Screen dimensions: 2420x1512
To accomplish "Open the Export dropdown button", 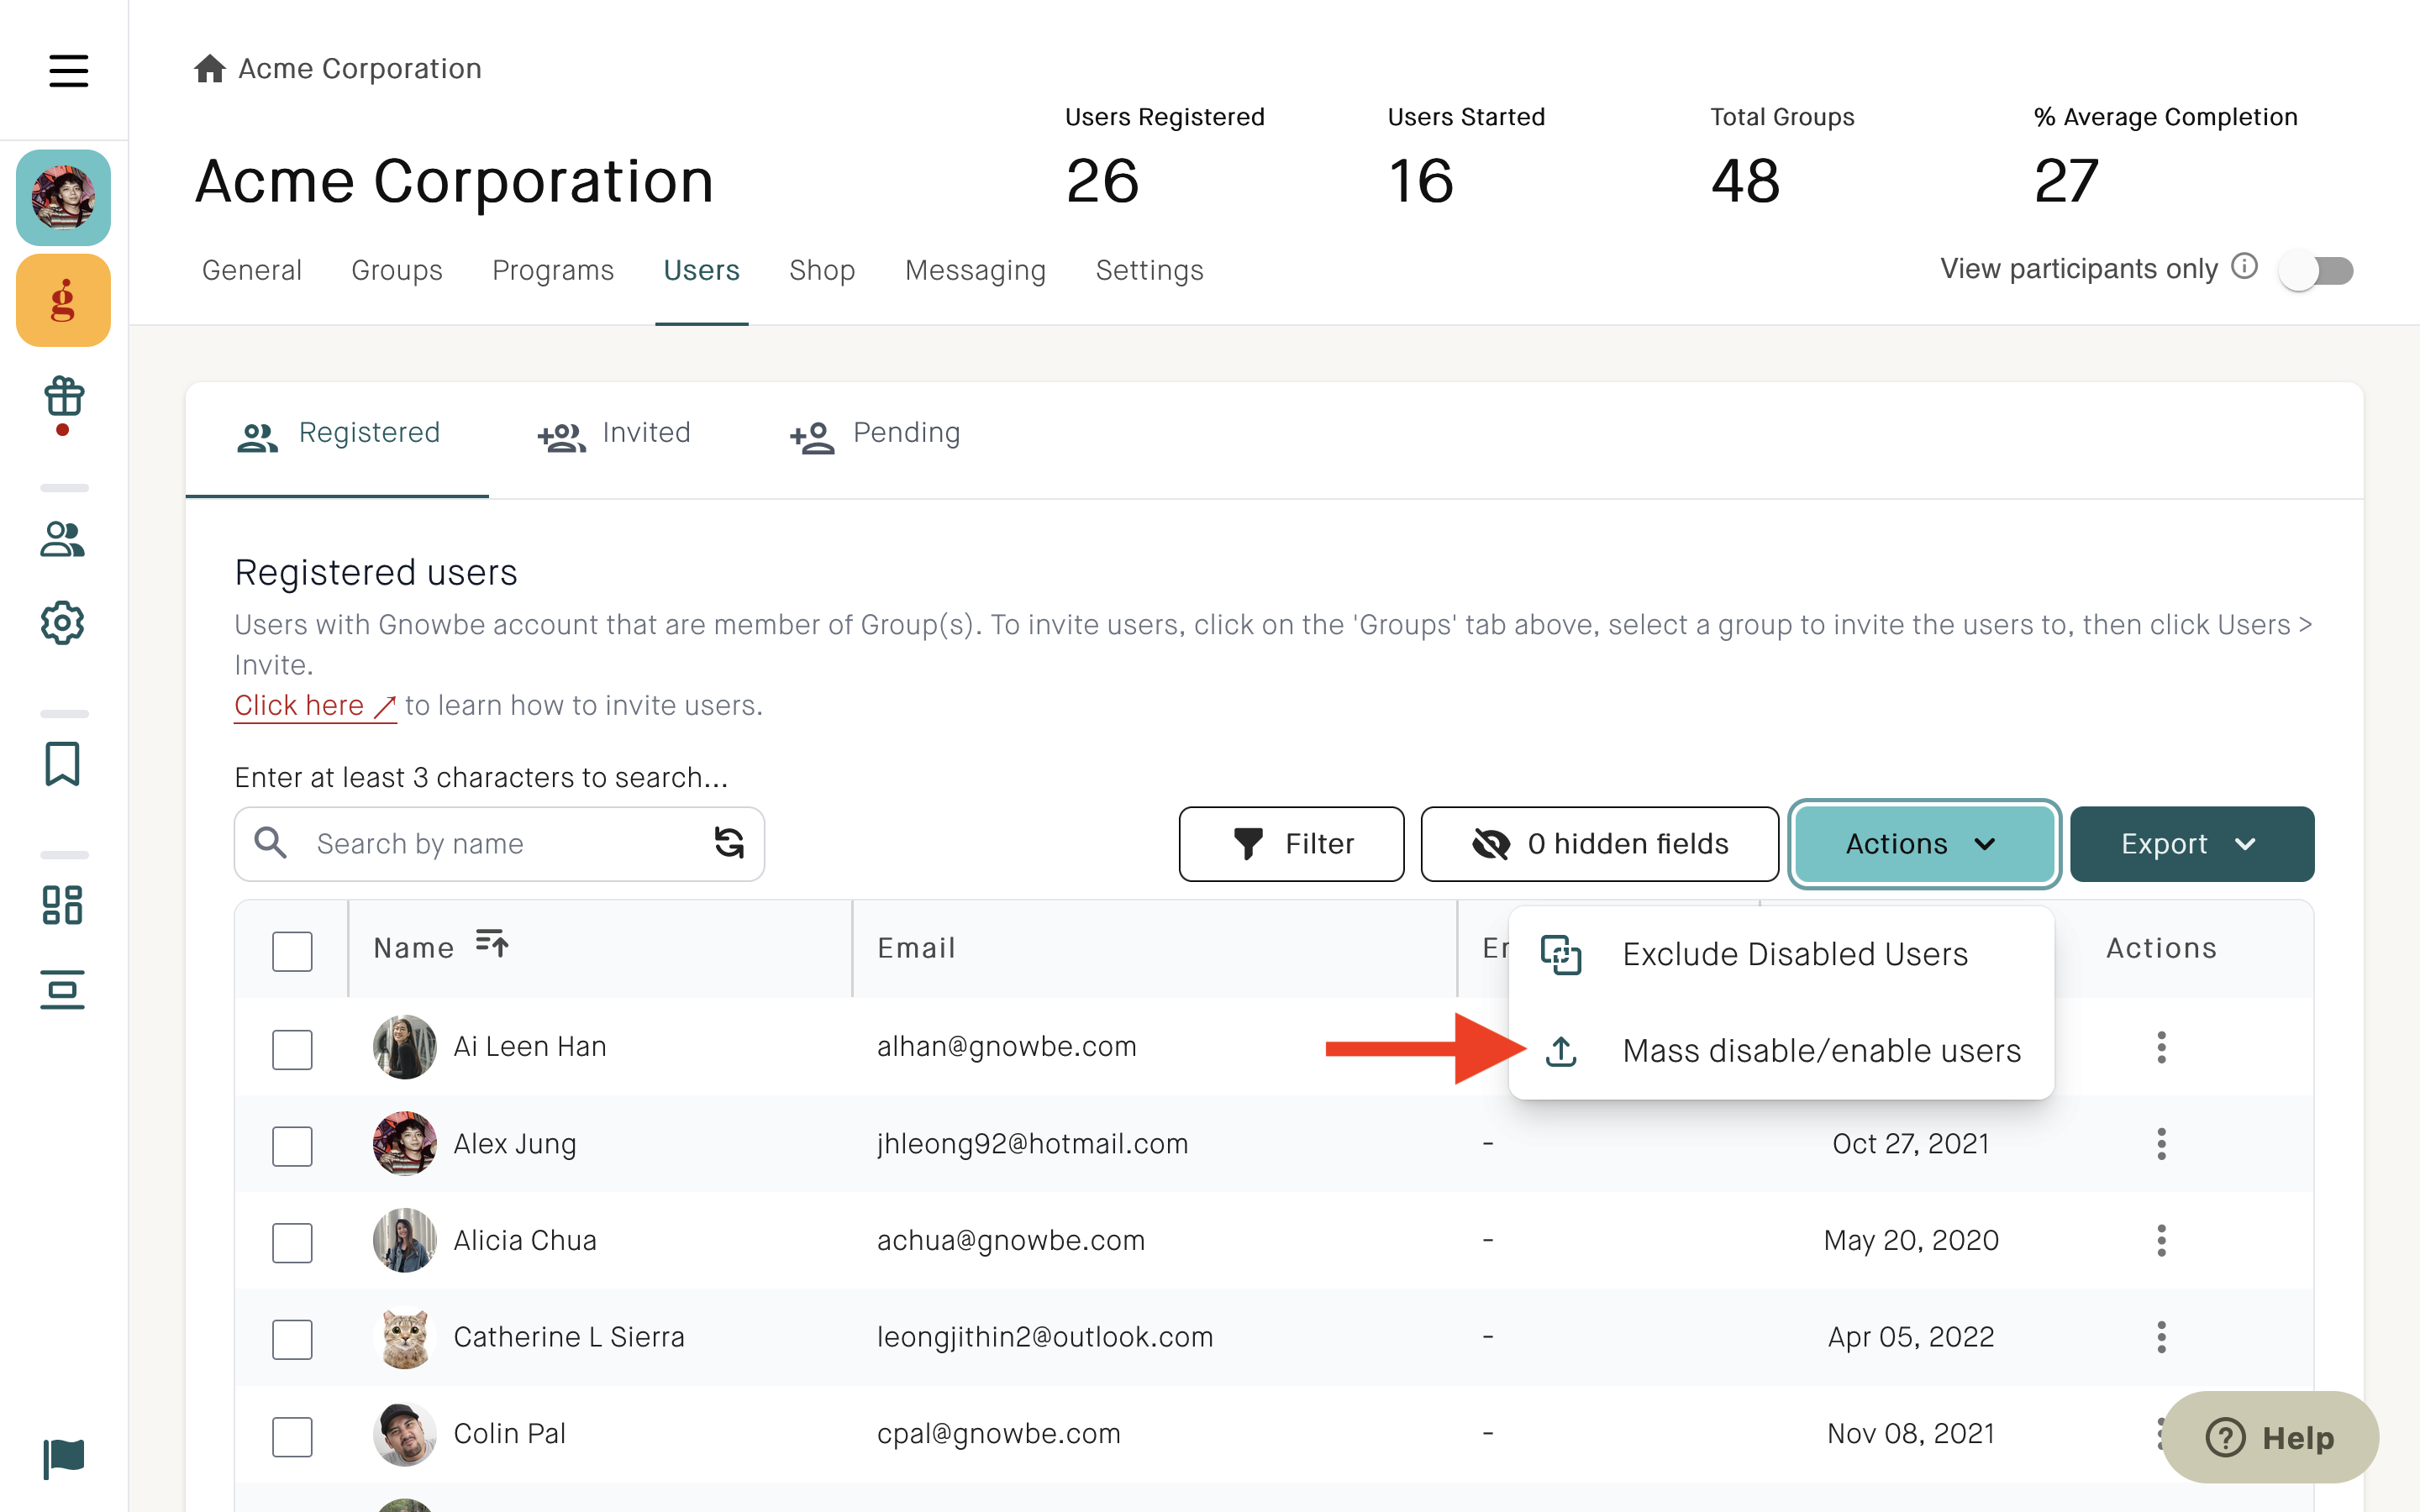I will click(x=2191, y=844).
